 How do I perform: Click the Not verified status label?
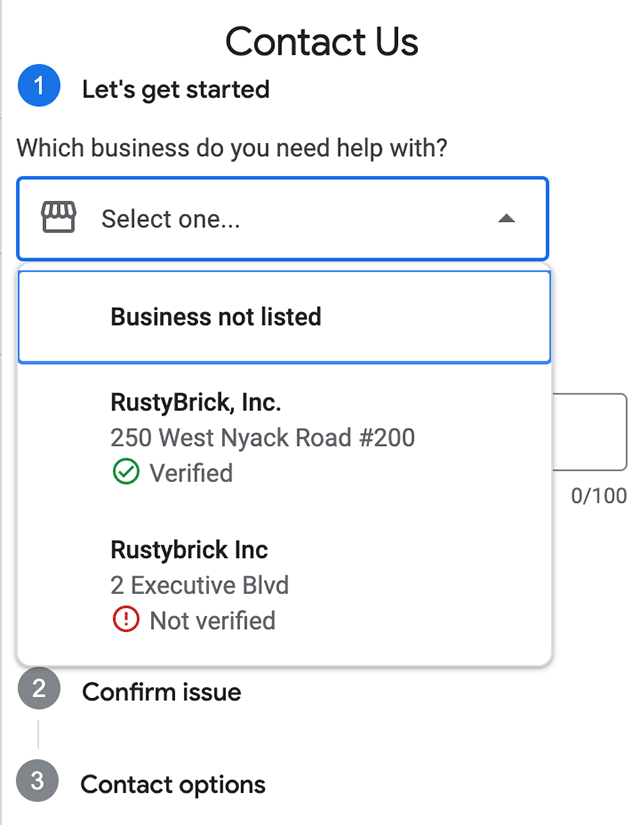point(213,620)
